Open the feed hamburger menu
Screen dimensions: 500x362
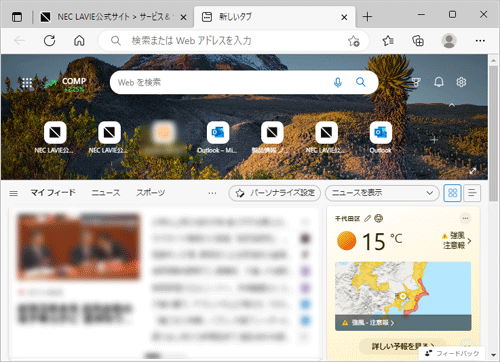pyautogui.click(x=14, y=193)
